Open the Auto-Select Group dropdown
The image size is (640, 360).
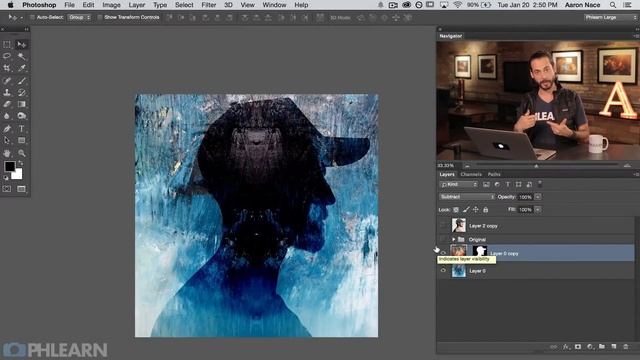[79, 18]
